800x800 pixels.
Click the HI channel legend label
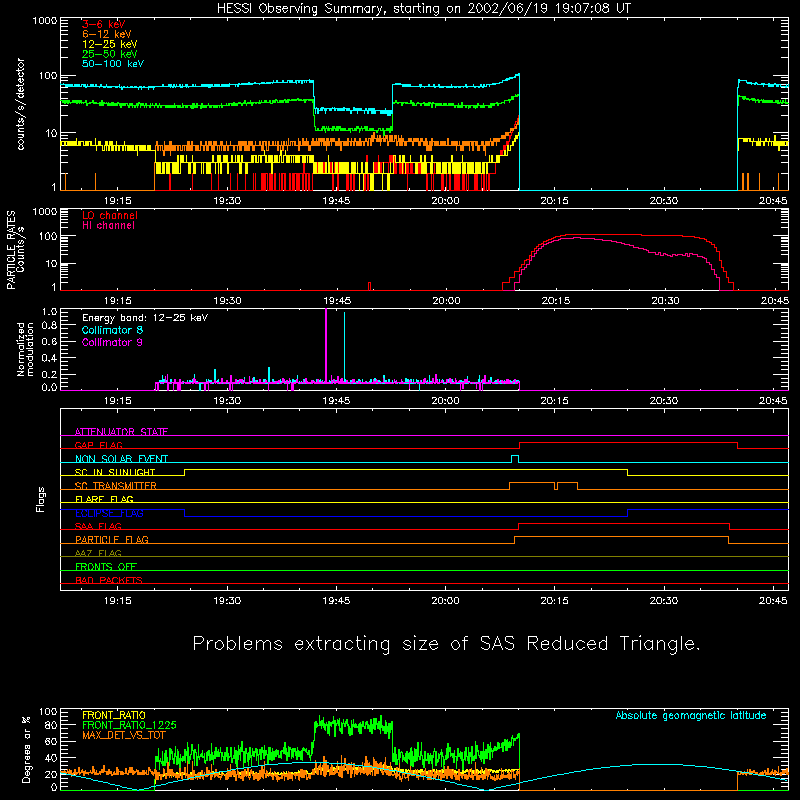click(108, 226)
